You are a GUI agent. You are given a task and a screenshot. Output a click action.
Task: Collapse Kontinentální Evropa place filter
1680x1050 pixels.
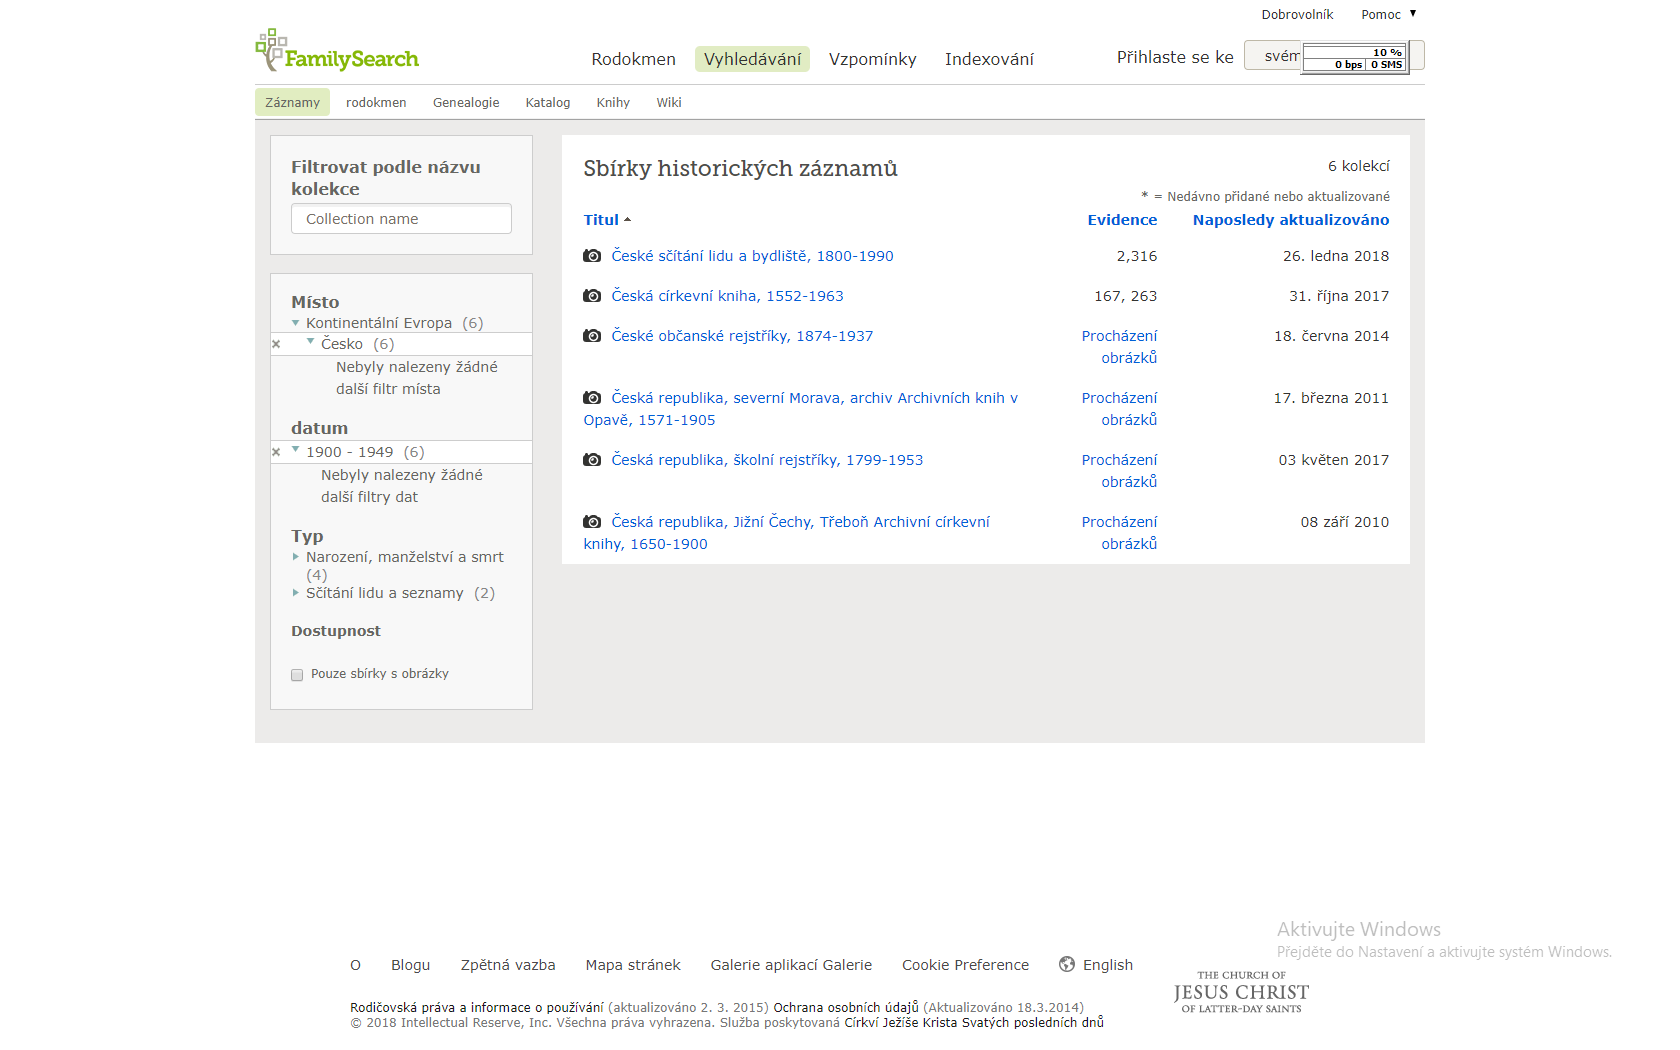click(x=296, y=323)
